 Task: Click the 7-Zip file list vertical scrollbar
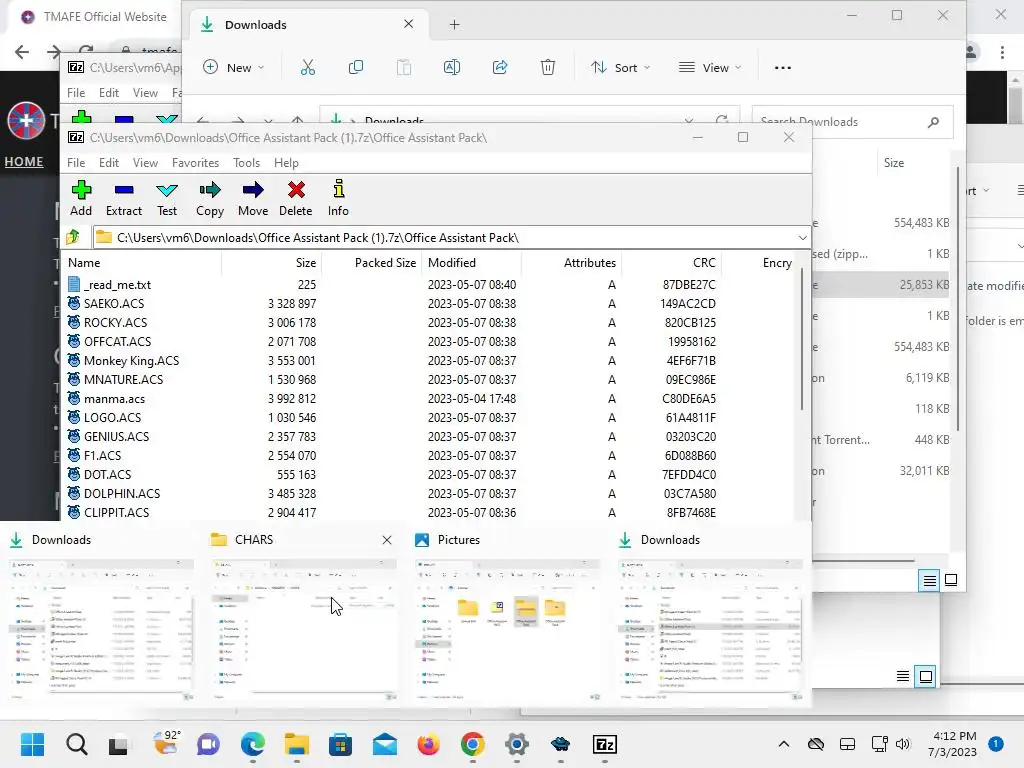[802, 340]
